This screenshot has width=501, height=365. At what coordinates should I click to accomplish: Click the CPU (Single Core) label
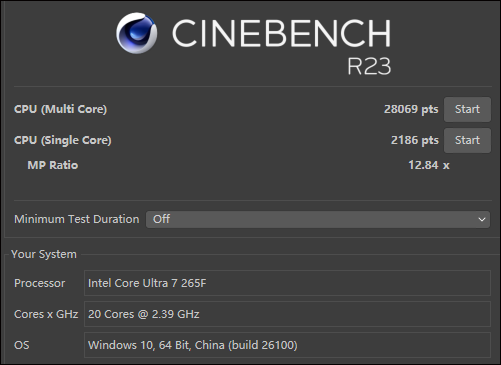[63, 140]
